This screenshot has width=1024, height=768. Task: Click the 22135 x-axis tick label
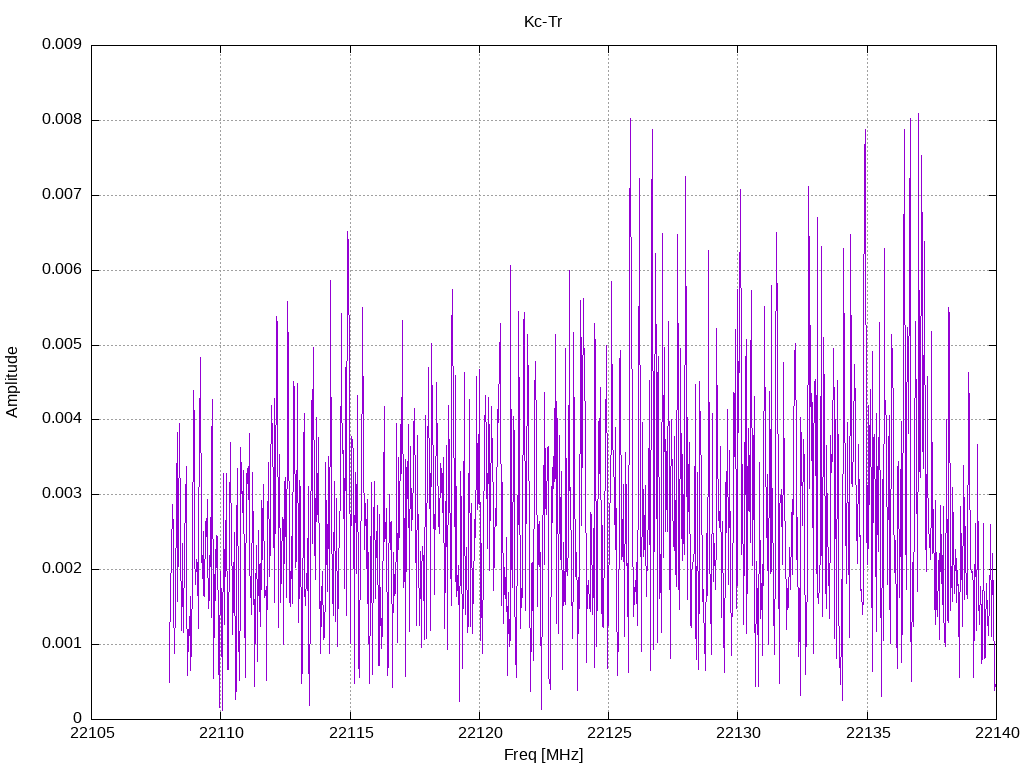(867, 734)
